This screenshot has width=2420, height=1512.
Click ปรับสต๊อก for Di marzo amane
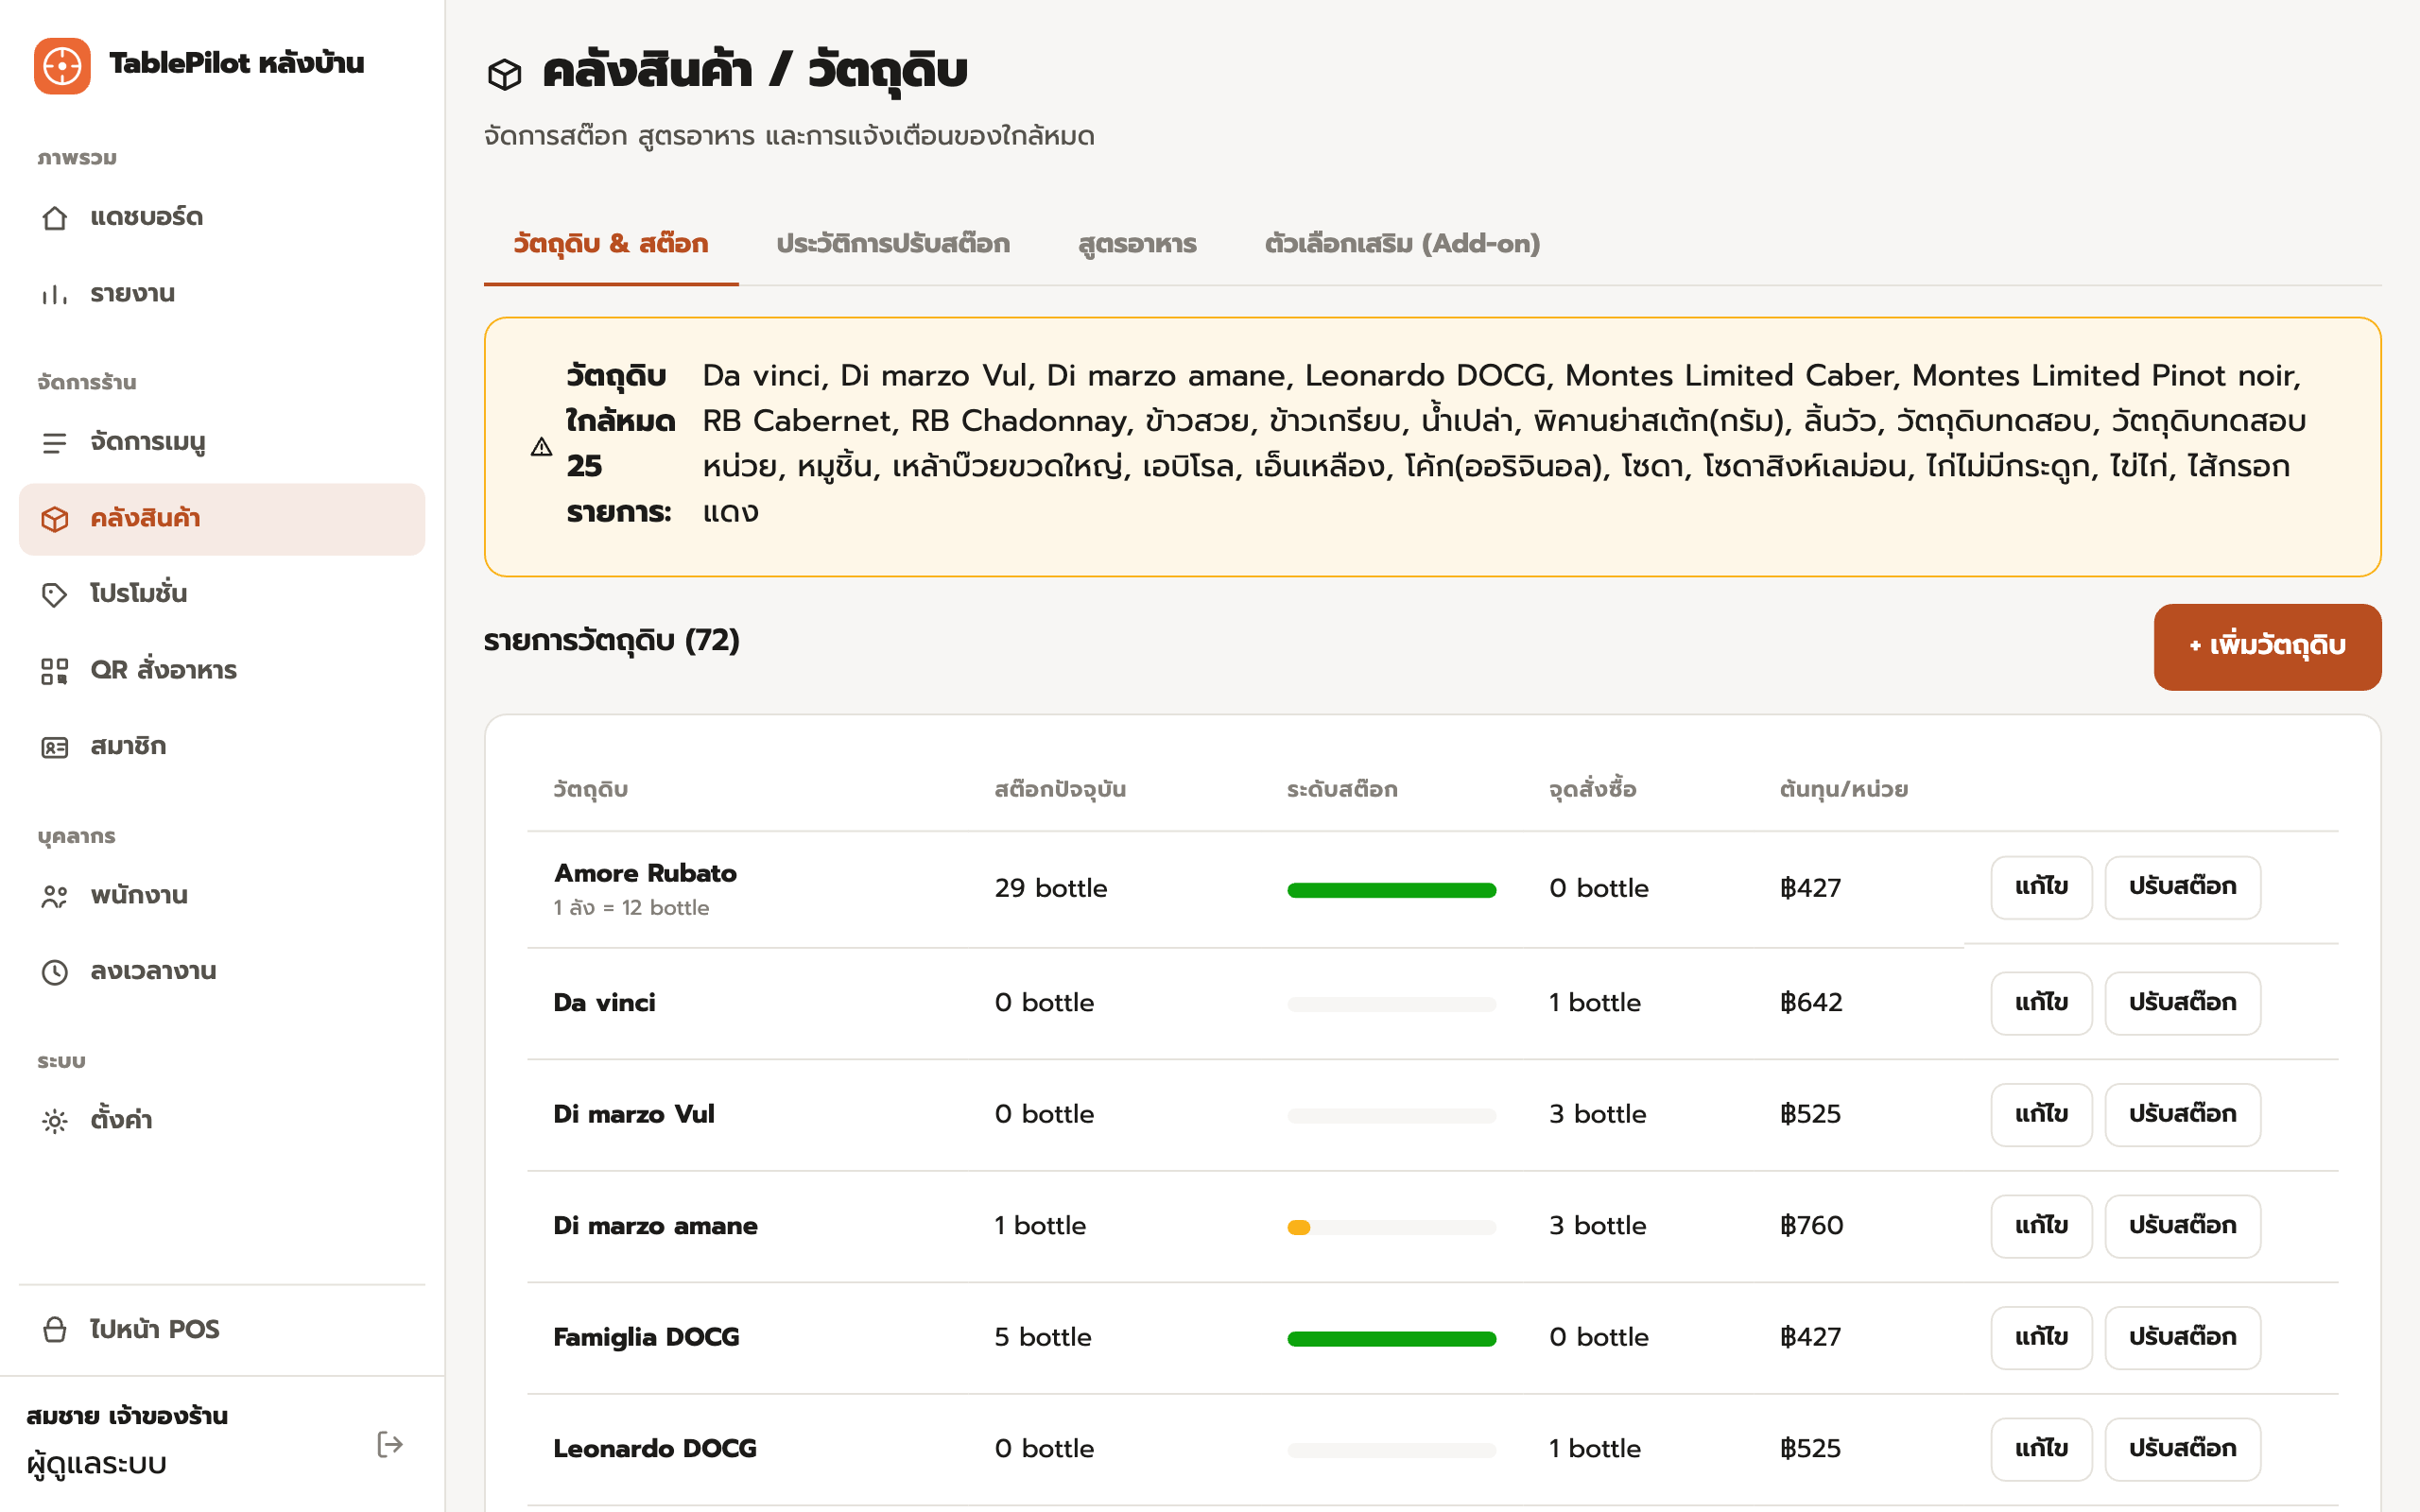click(x=2182, y=1226)
